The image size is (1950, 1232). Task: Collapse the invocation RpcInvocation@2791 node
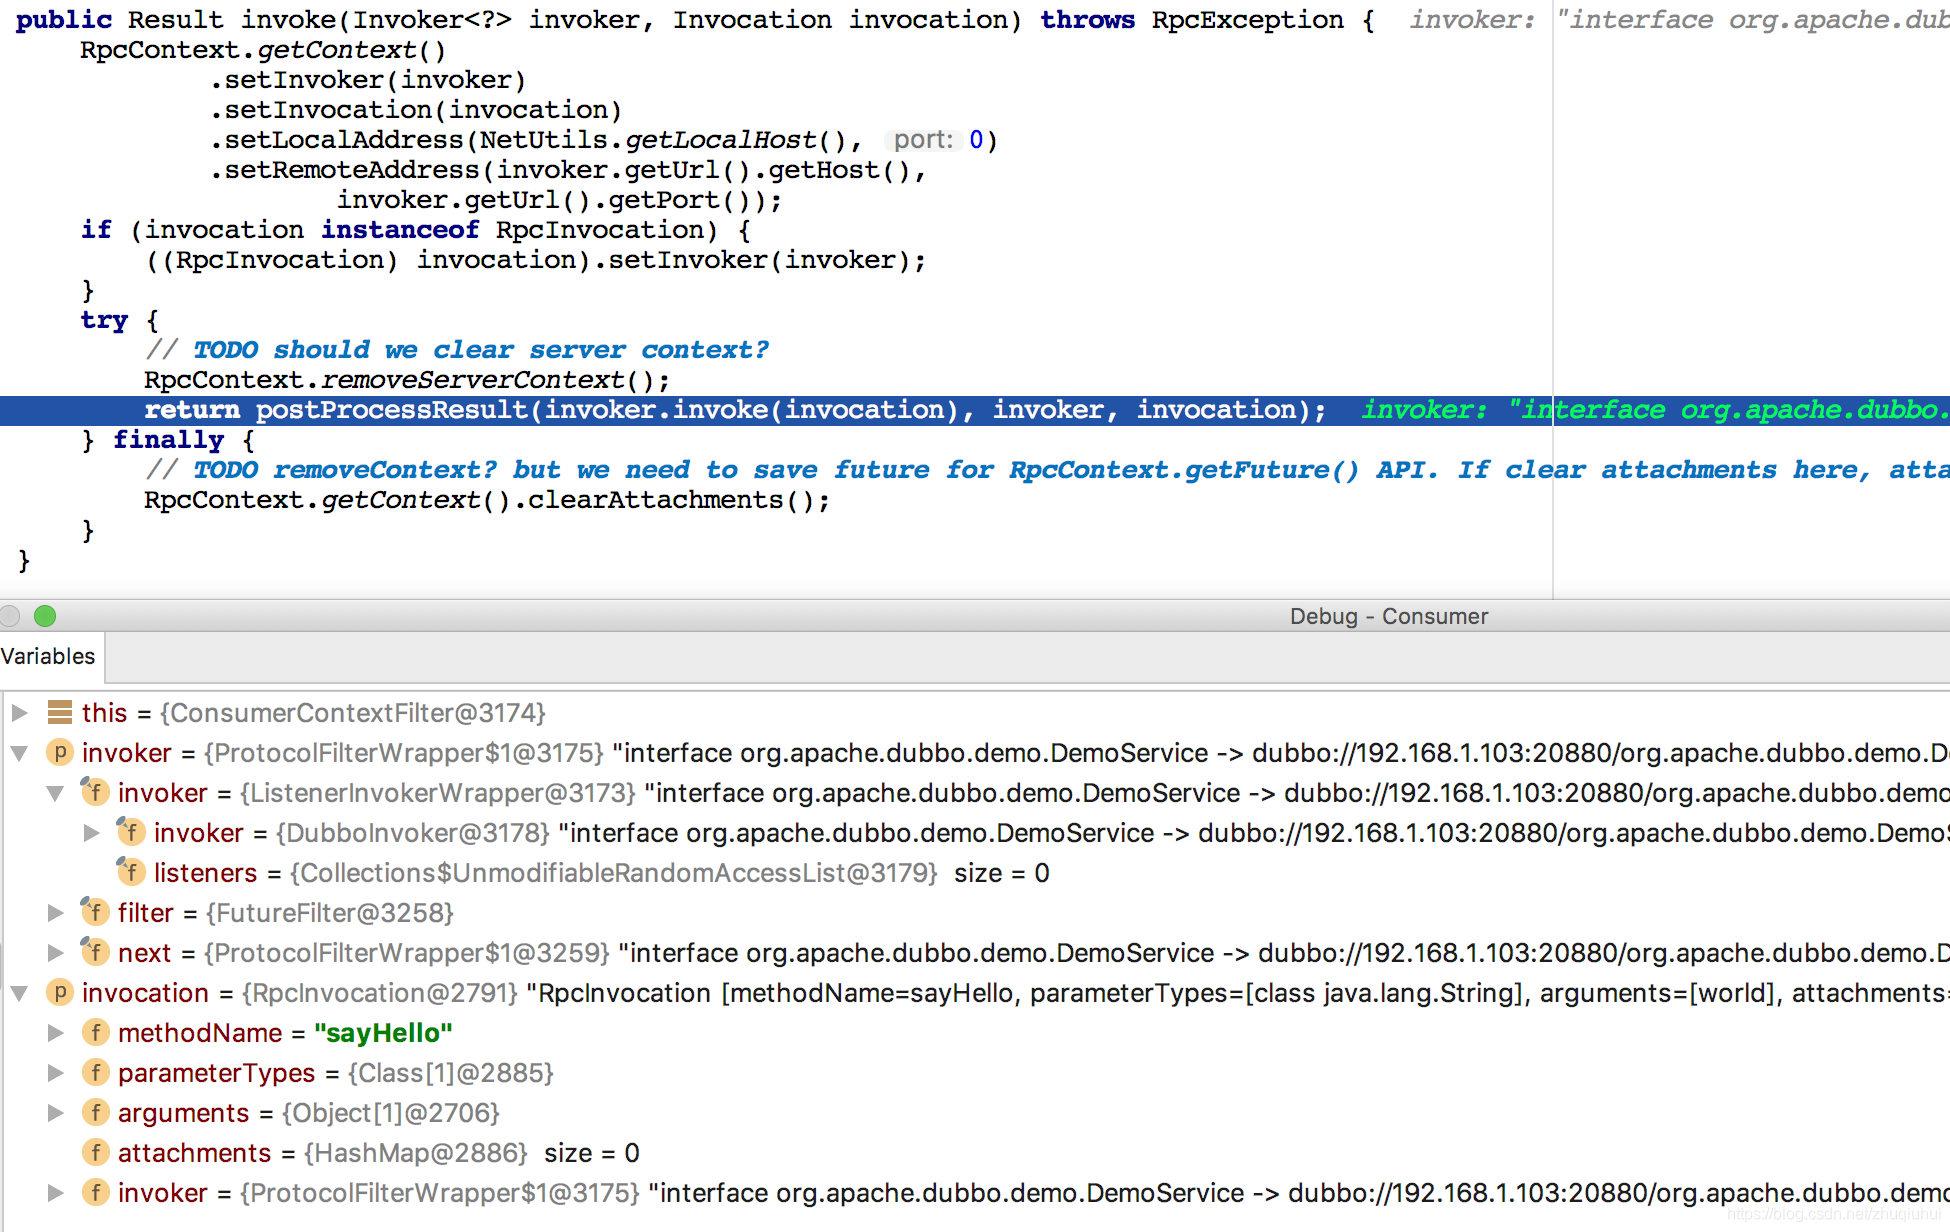(19, 993)
